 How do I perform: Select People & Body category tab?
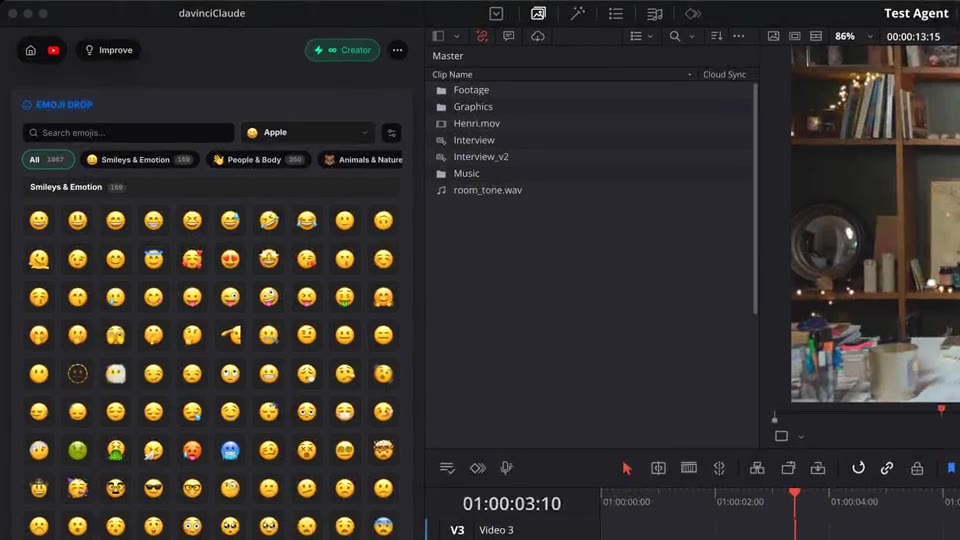tap(258, 160)
